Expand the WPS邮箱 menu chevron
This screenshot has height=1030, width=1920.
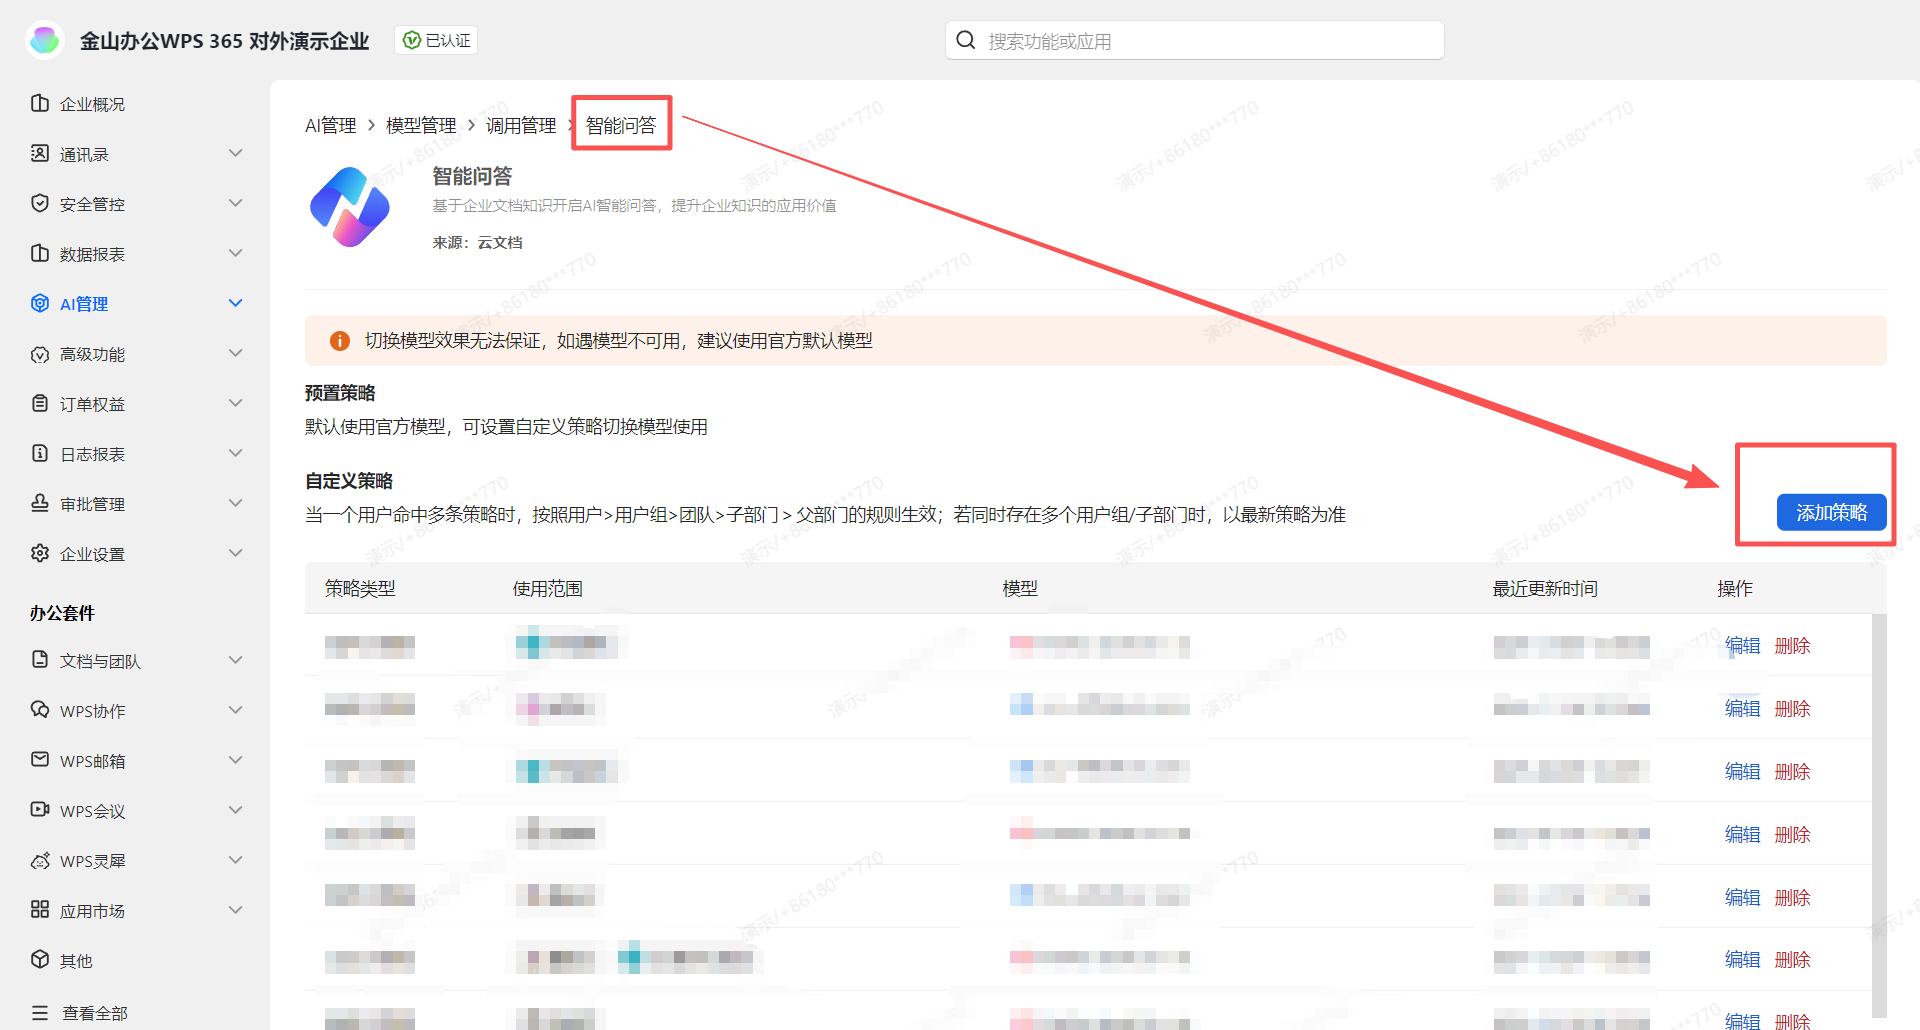pos(236,760)
